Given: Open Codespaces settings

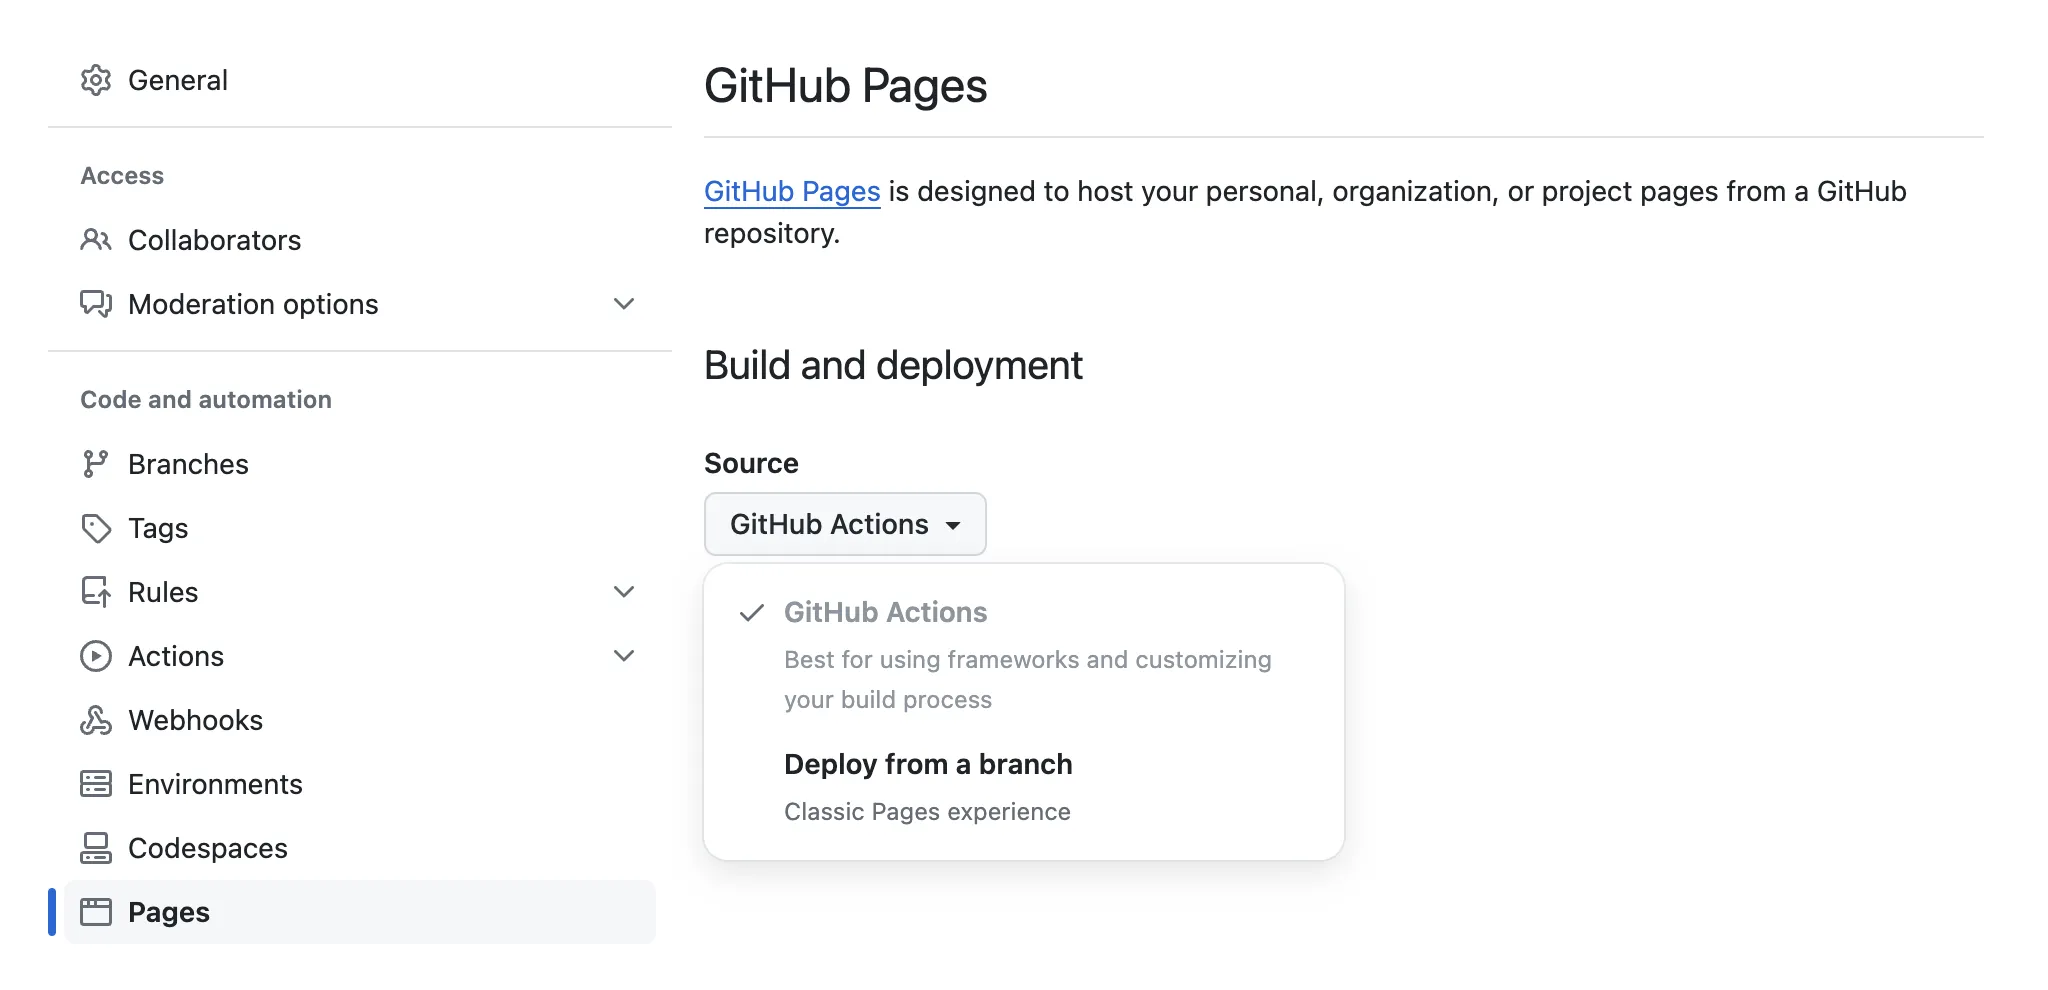Looking at the screenshot, I should 360,848.
